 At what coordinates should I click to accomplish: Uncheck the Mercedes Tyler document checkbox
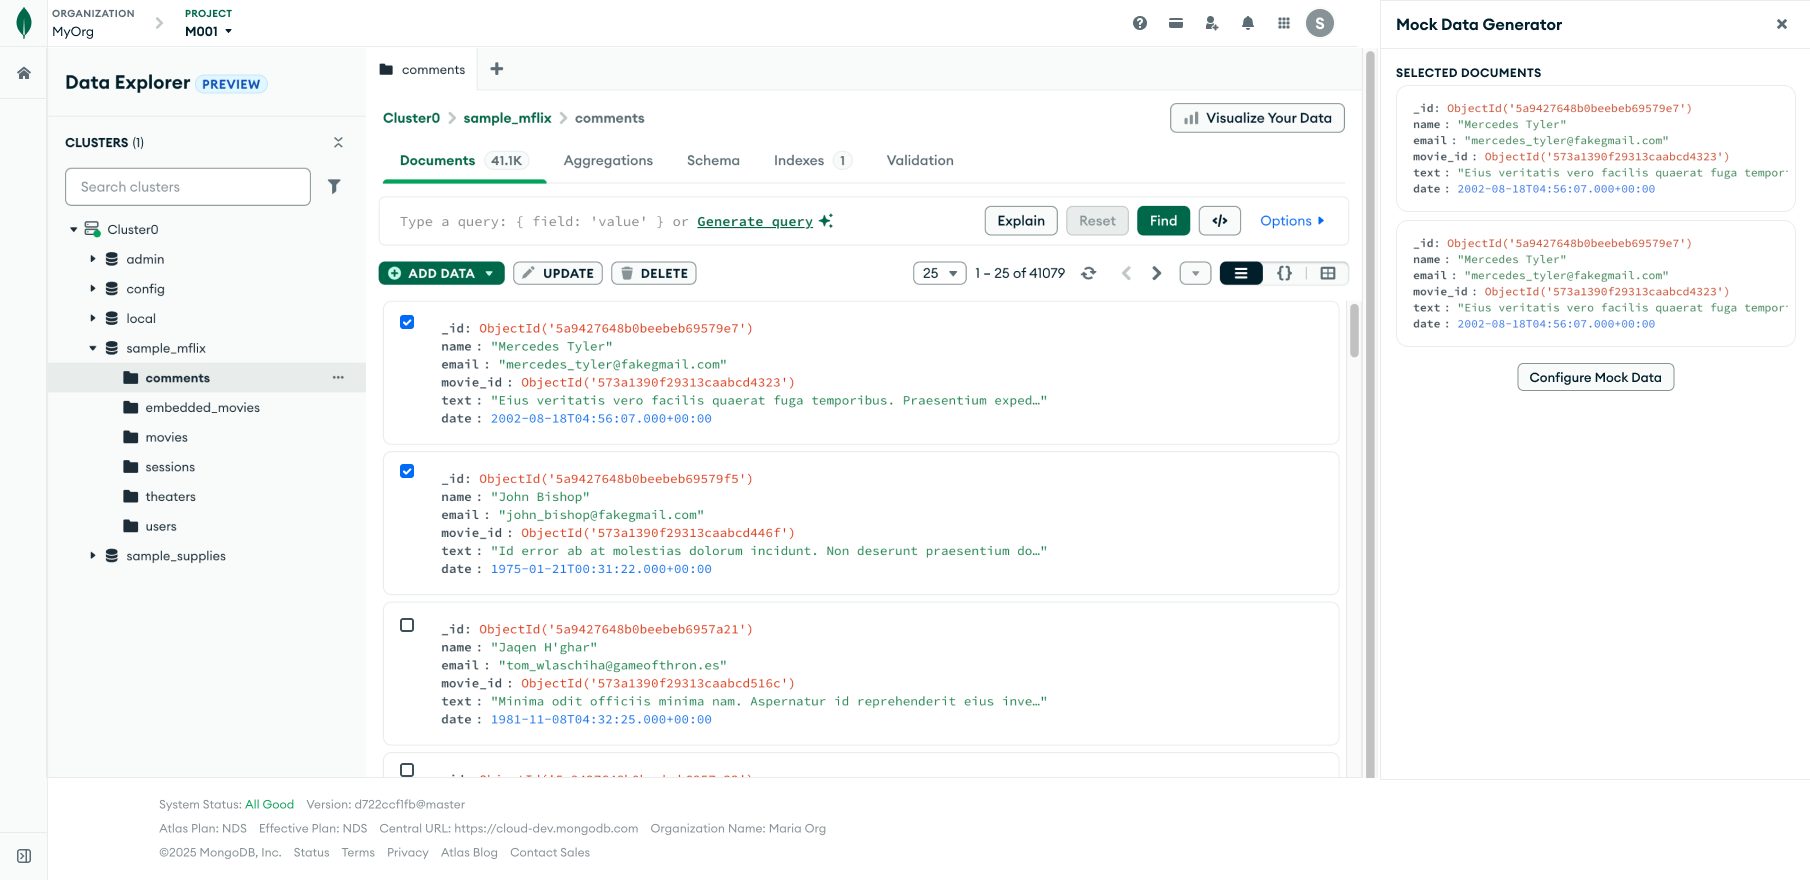coord(407,322)
